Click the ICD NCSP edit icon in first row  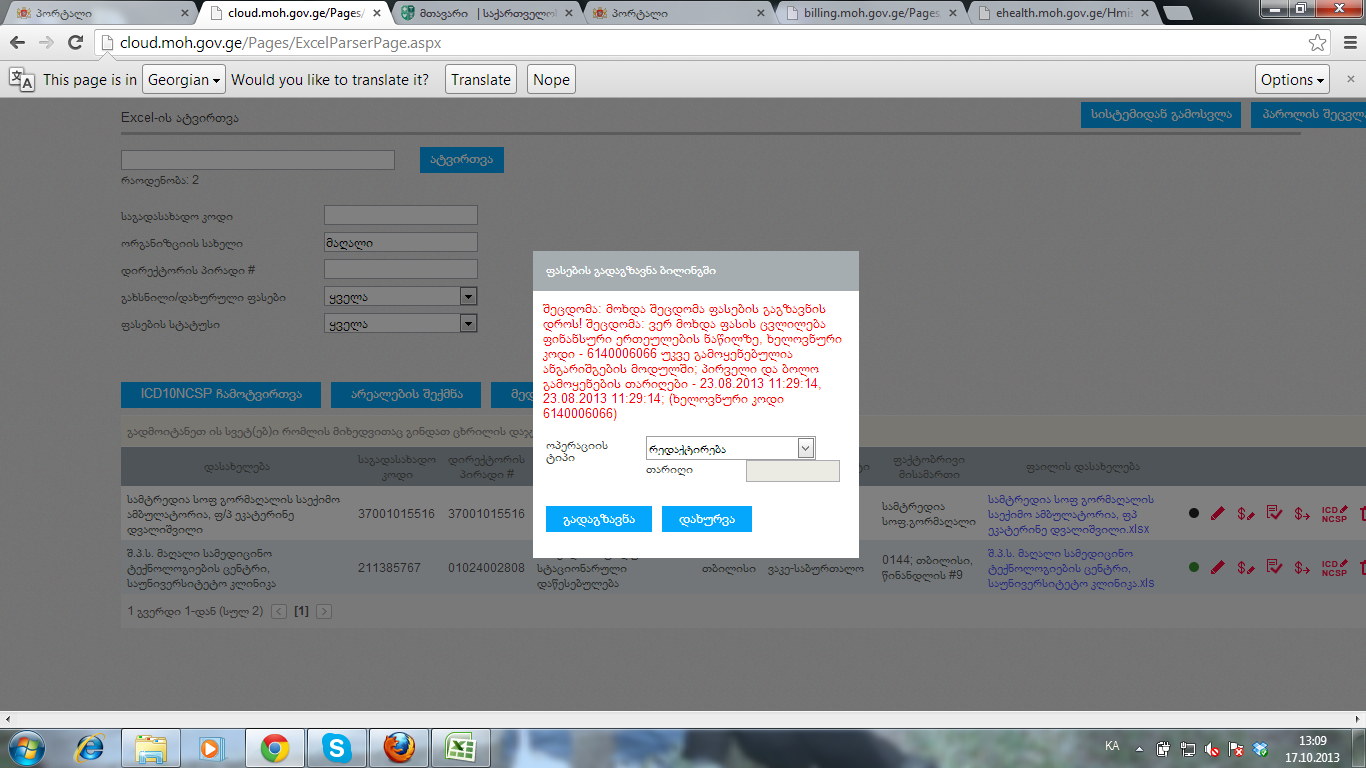click(1335, 513)
